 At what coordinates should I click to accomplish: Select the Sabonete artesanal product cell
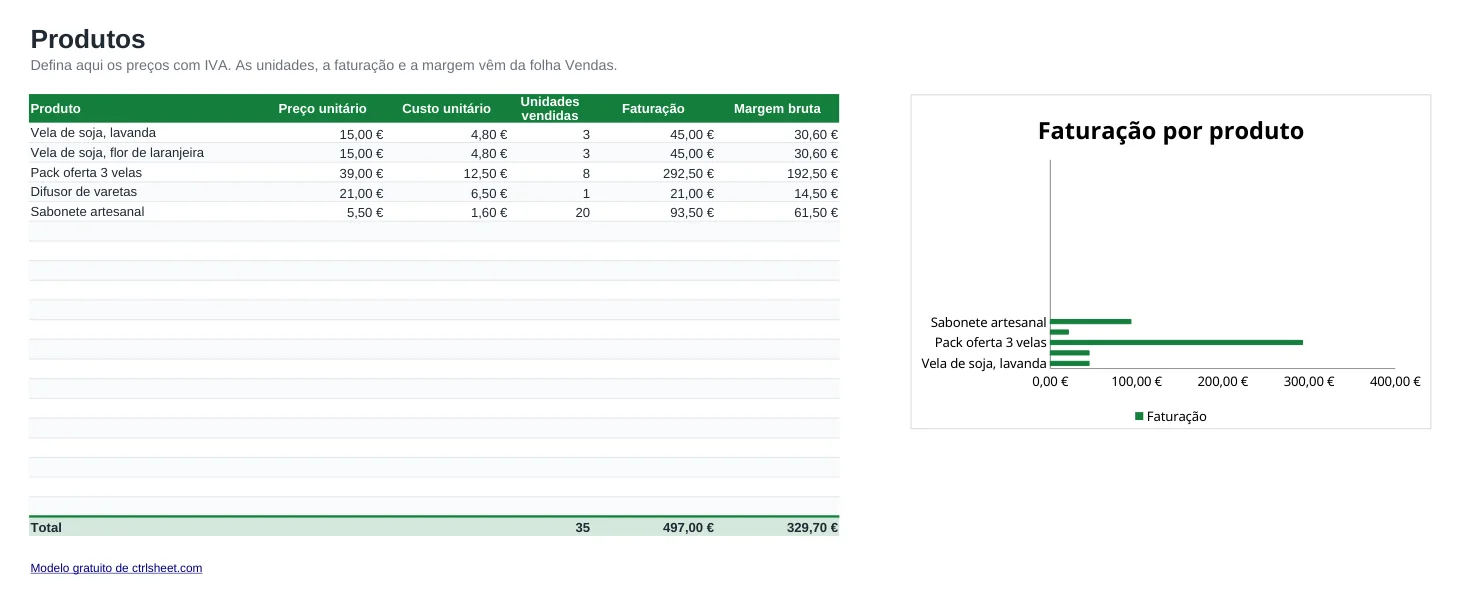click(87, 212)
